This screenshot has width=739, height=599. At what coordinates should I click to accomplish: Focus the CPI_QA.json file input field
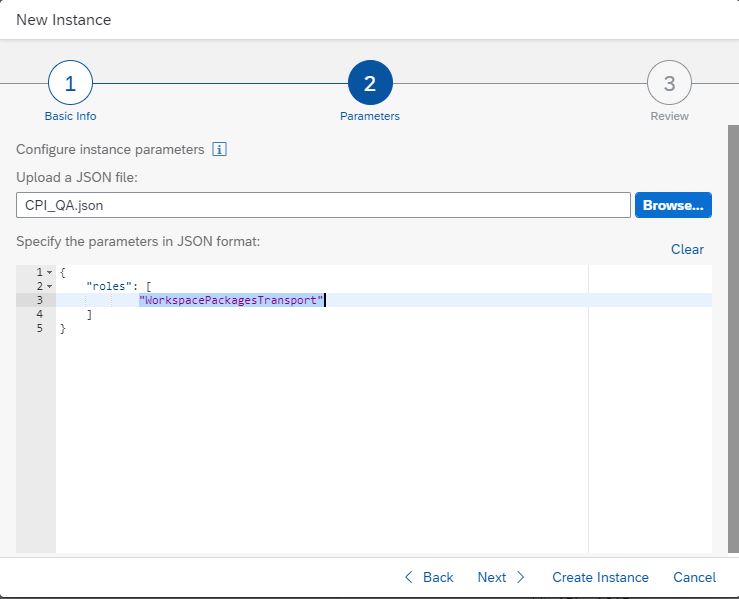point(323,205)
